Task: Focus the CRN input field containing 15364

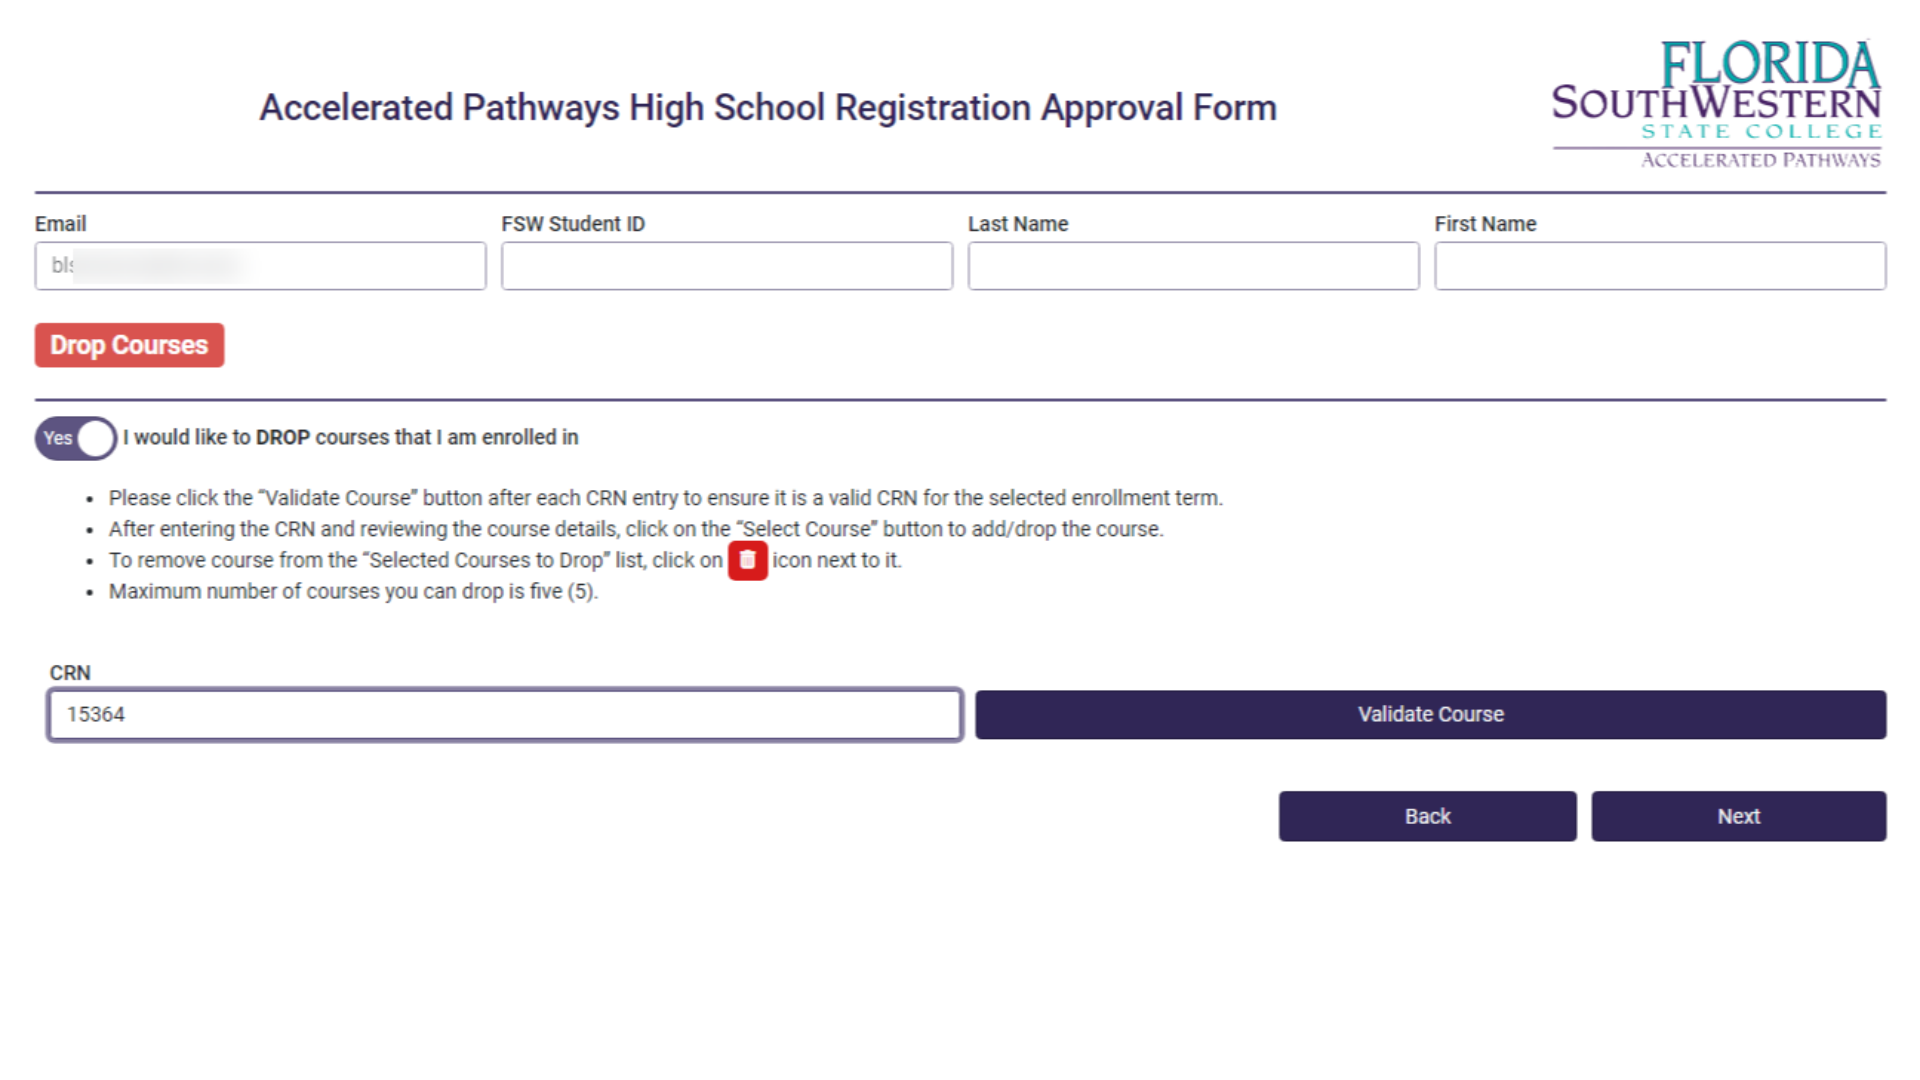Action: click(505, 714)
